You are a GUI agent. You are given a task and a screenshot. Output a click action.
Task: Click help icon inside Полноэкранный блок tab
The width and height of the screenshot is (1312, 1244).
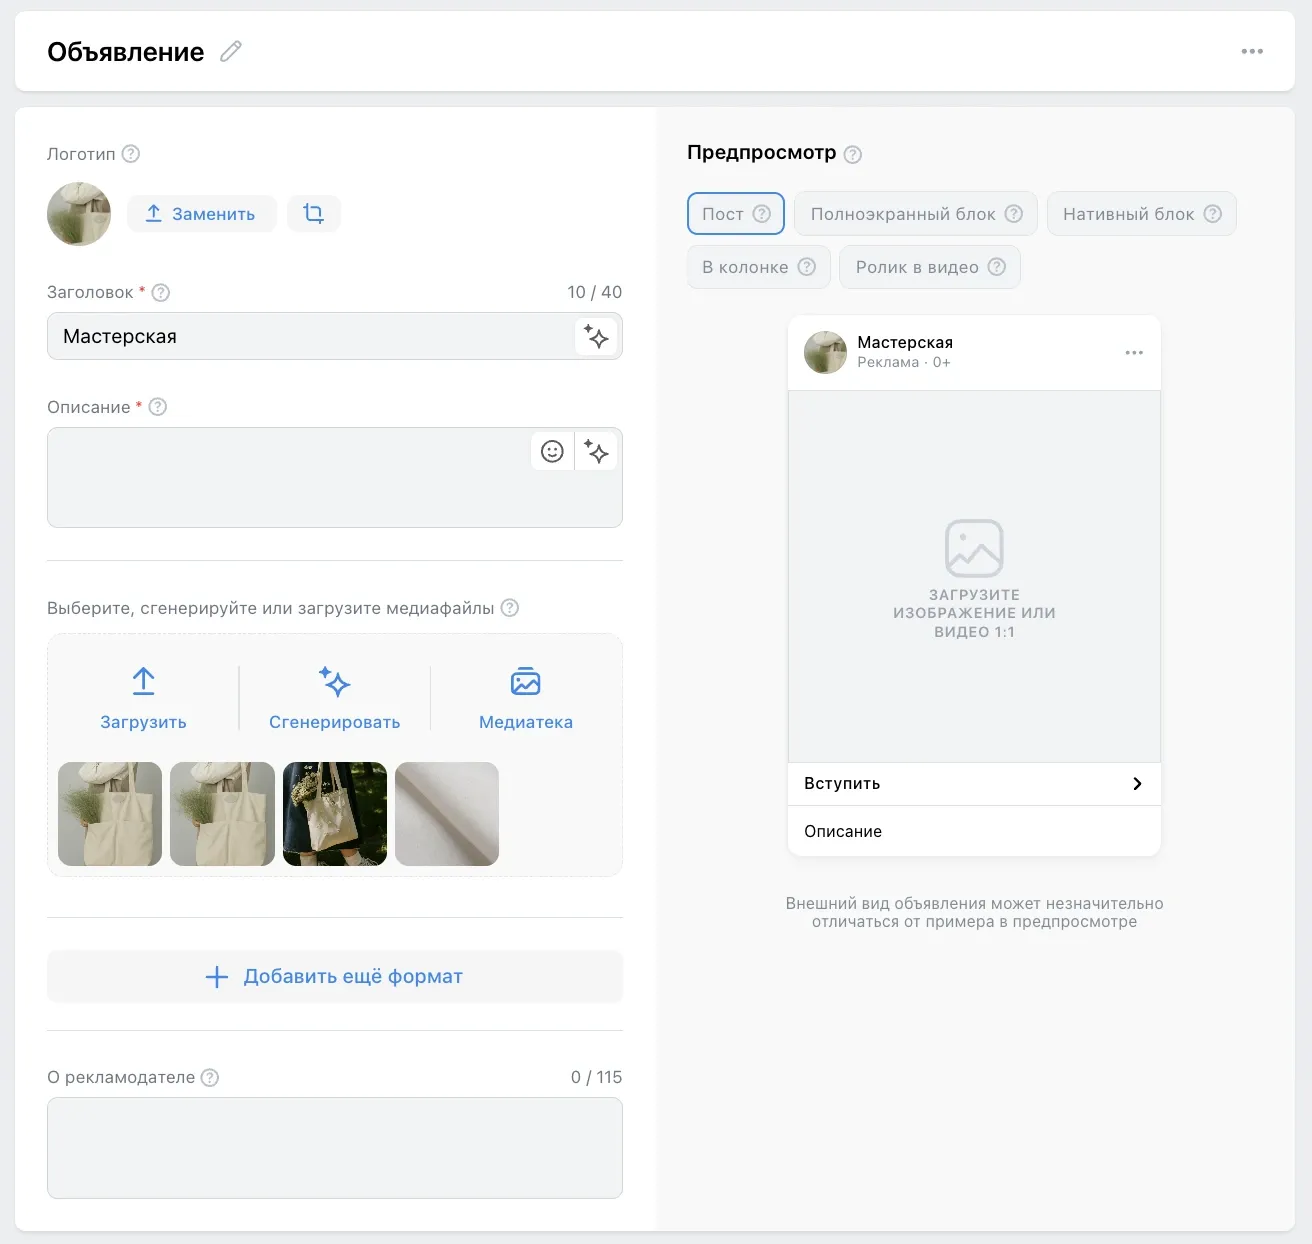(x=1014, y=214)
